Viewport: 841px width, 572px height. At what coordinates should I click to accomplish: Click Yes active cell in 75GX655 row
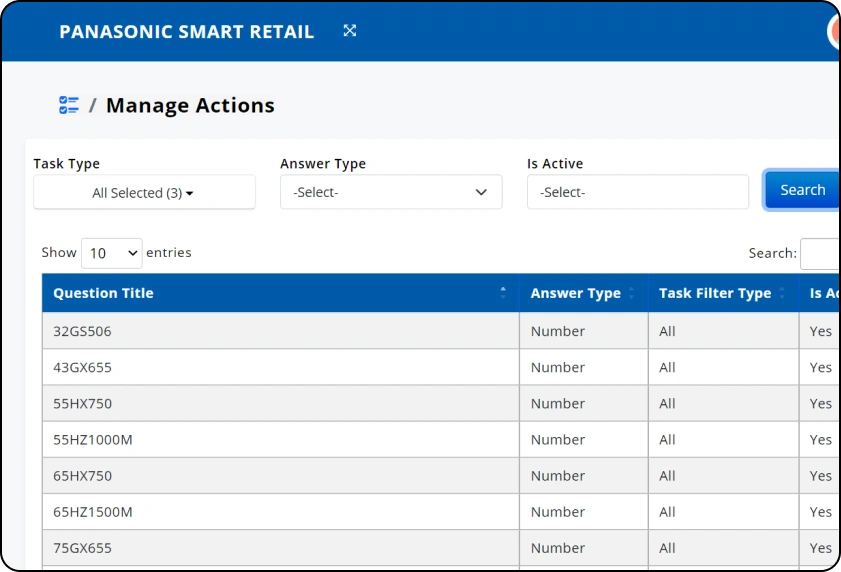(x=820, y=548)
